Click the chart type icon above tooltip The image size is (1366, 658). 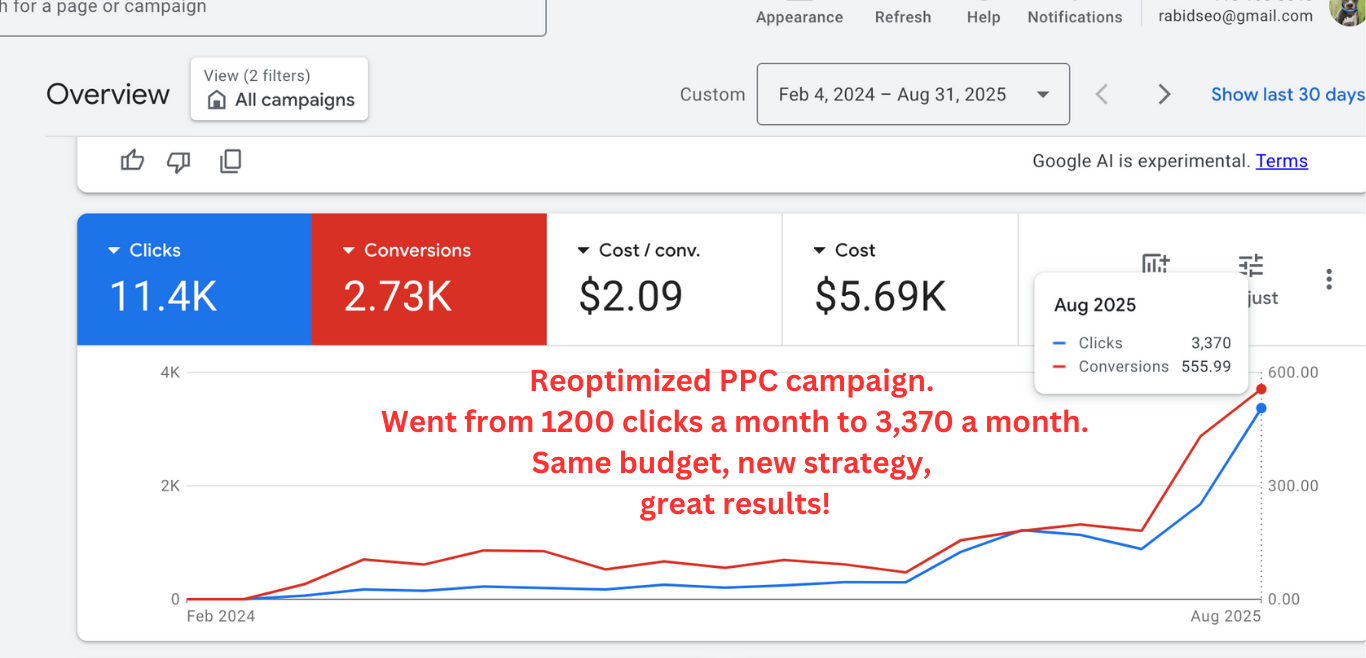point(1155,263)
